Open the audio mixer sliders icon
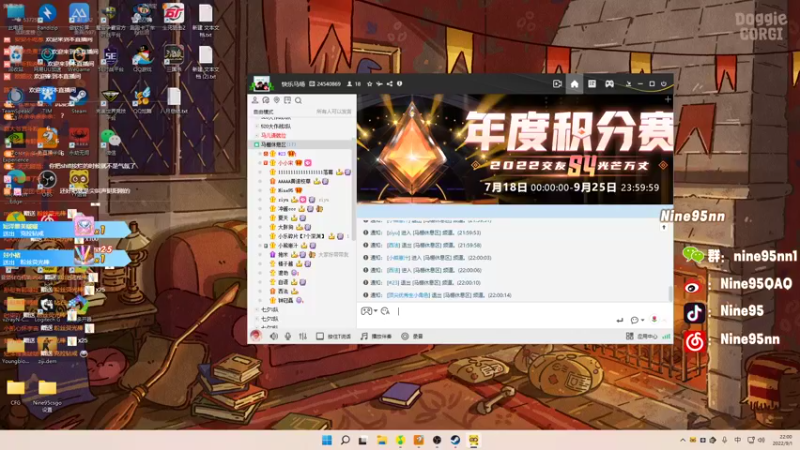This screenshot has width=800, height=450. (303, 336)
